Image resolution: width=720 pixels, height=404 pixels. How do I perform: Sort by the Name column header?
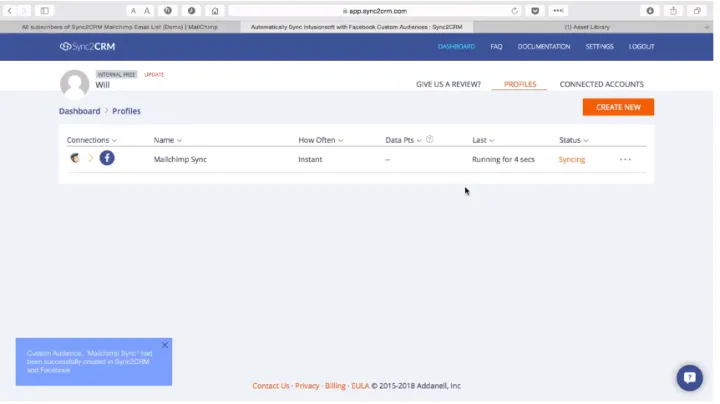[x=168, y=140]
